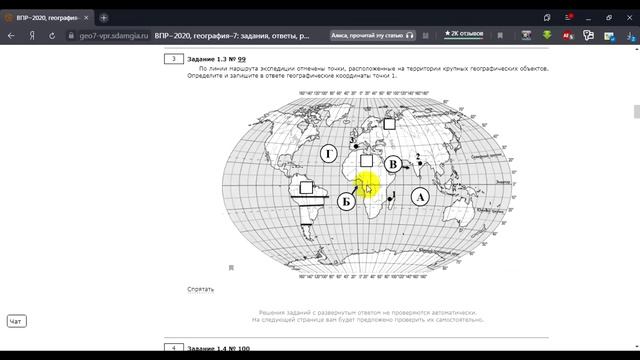Select the ВПР–2020, география tab

47,18
